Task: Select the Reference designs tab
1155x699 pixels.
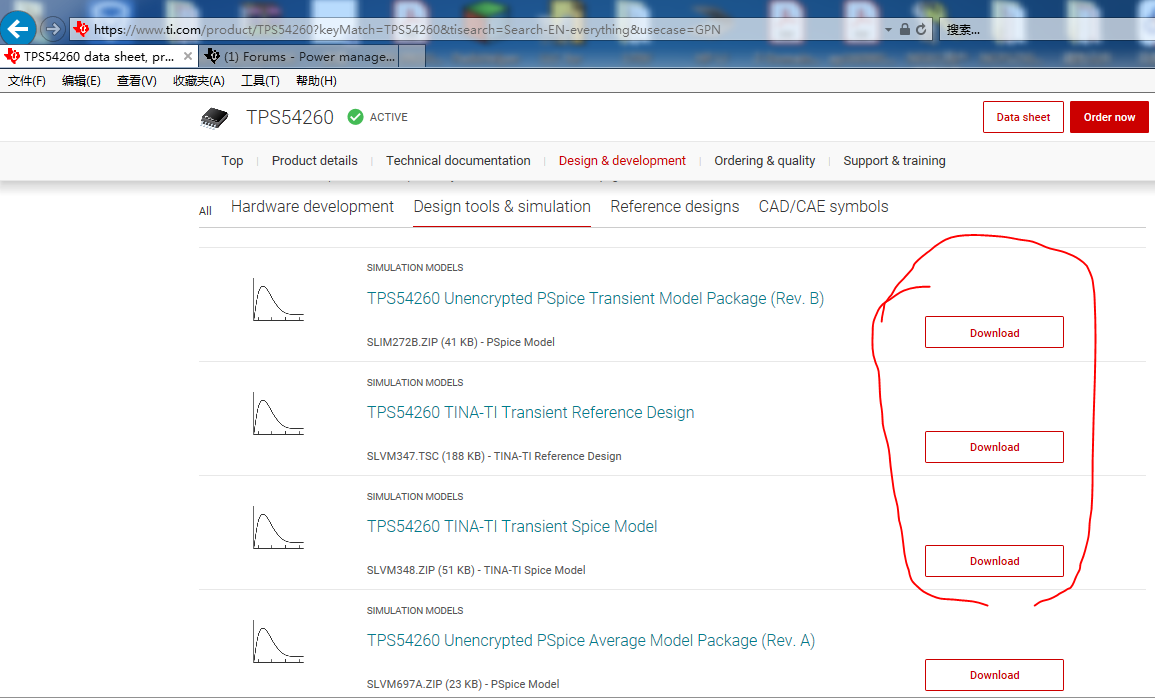Action: click(675, 207)
